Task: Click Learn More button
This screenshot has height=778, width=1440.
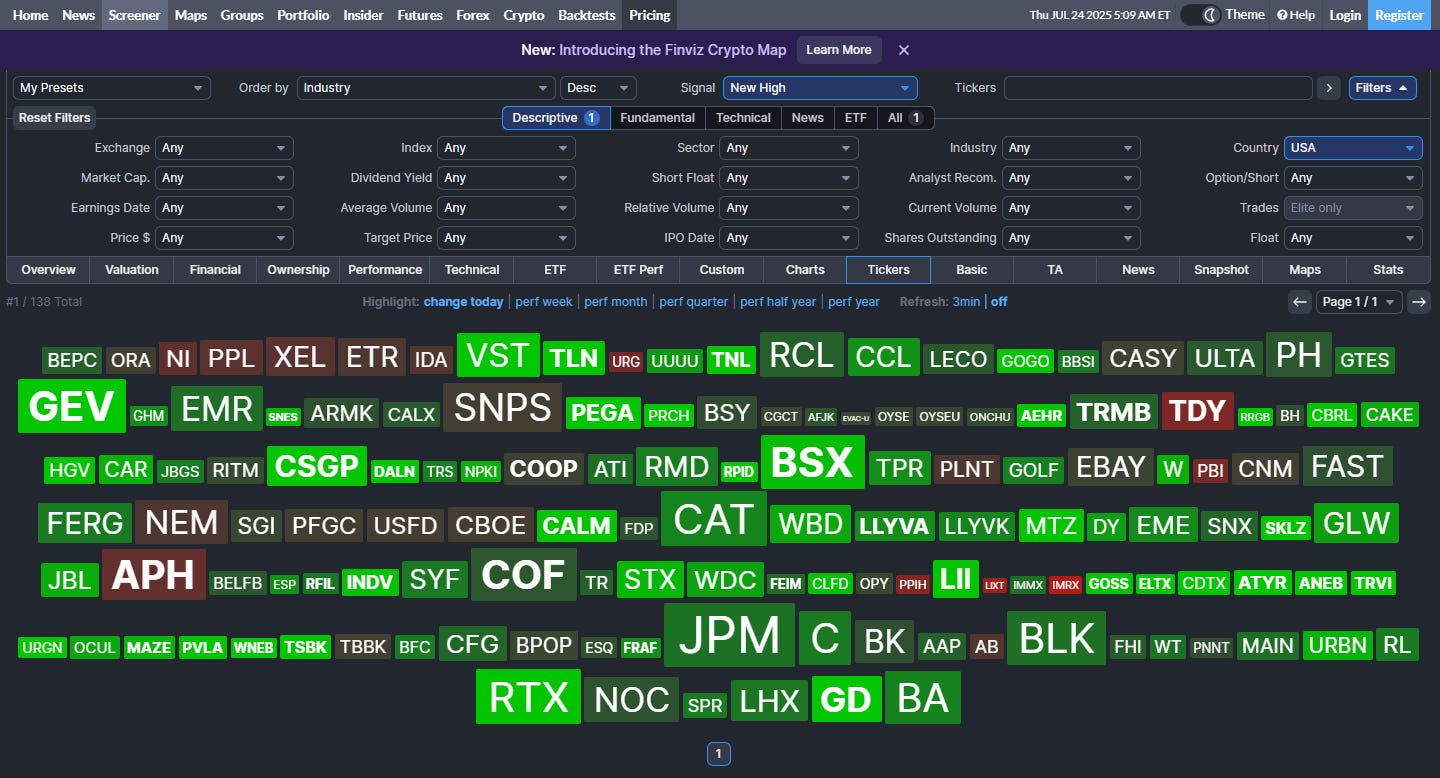Action: coord(839,50)
